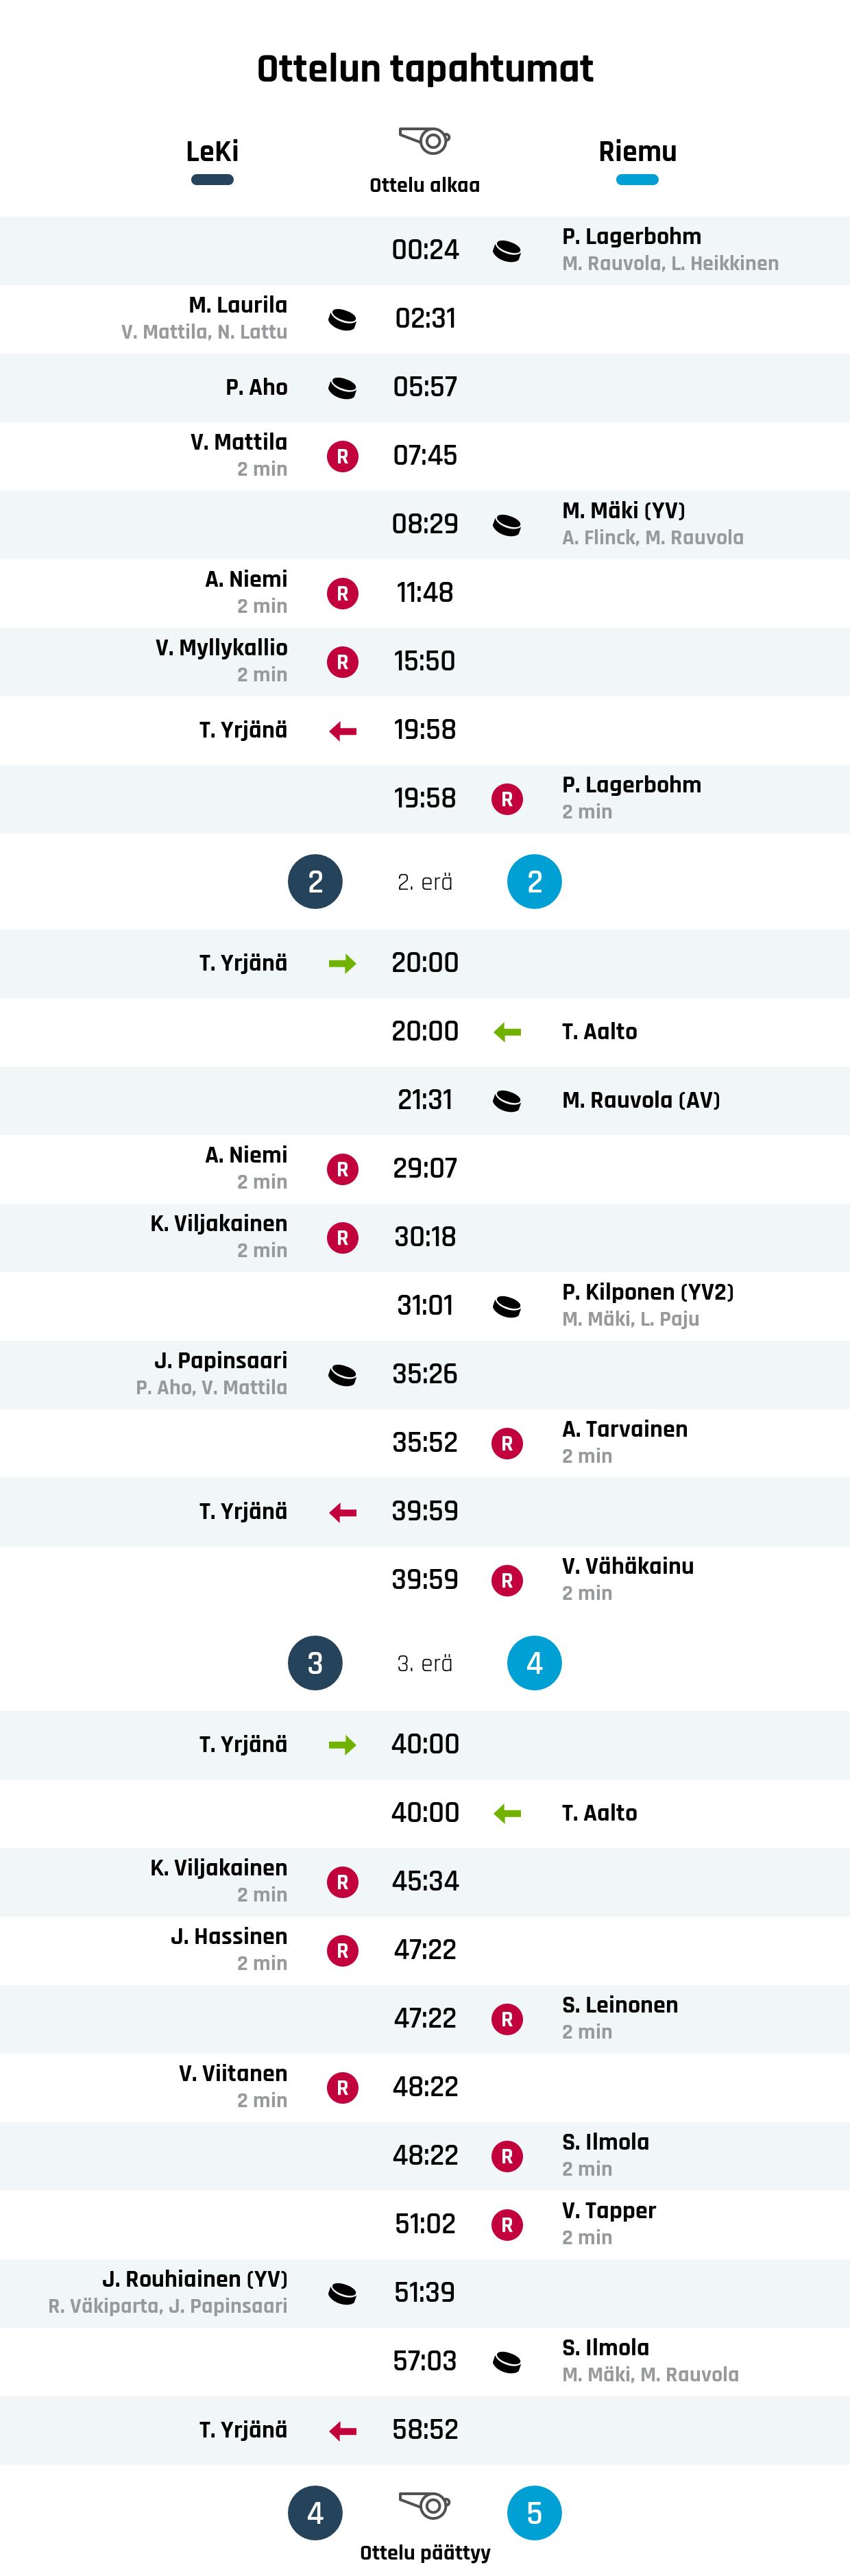This screenshot has height=2576, width=850.
Task: Click penalty icon for A. Tarvainen at 35:52
Action: pos(507,1443)
